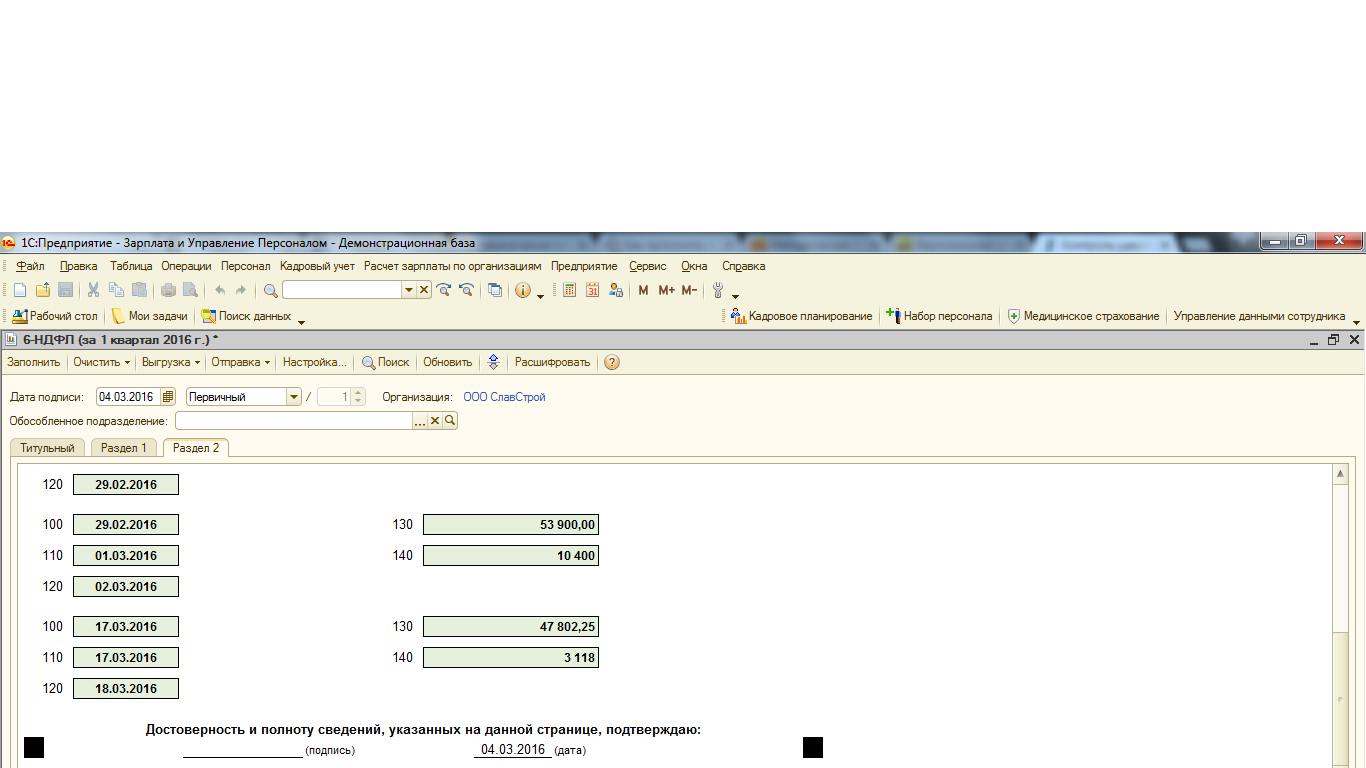
Task: Expand the Help icon dropdown arrow
Action: click(x=540, y=296)
